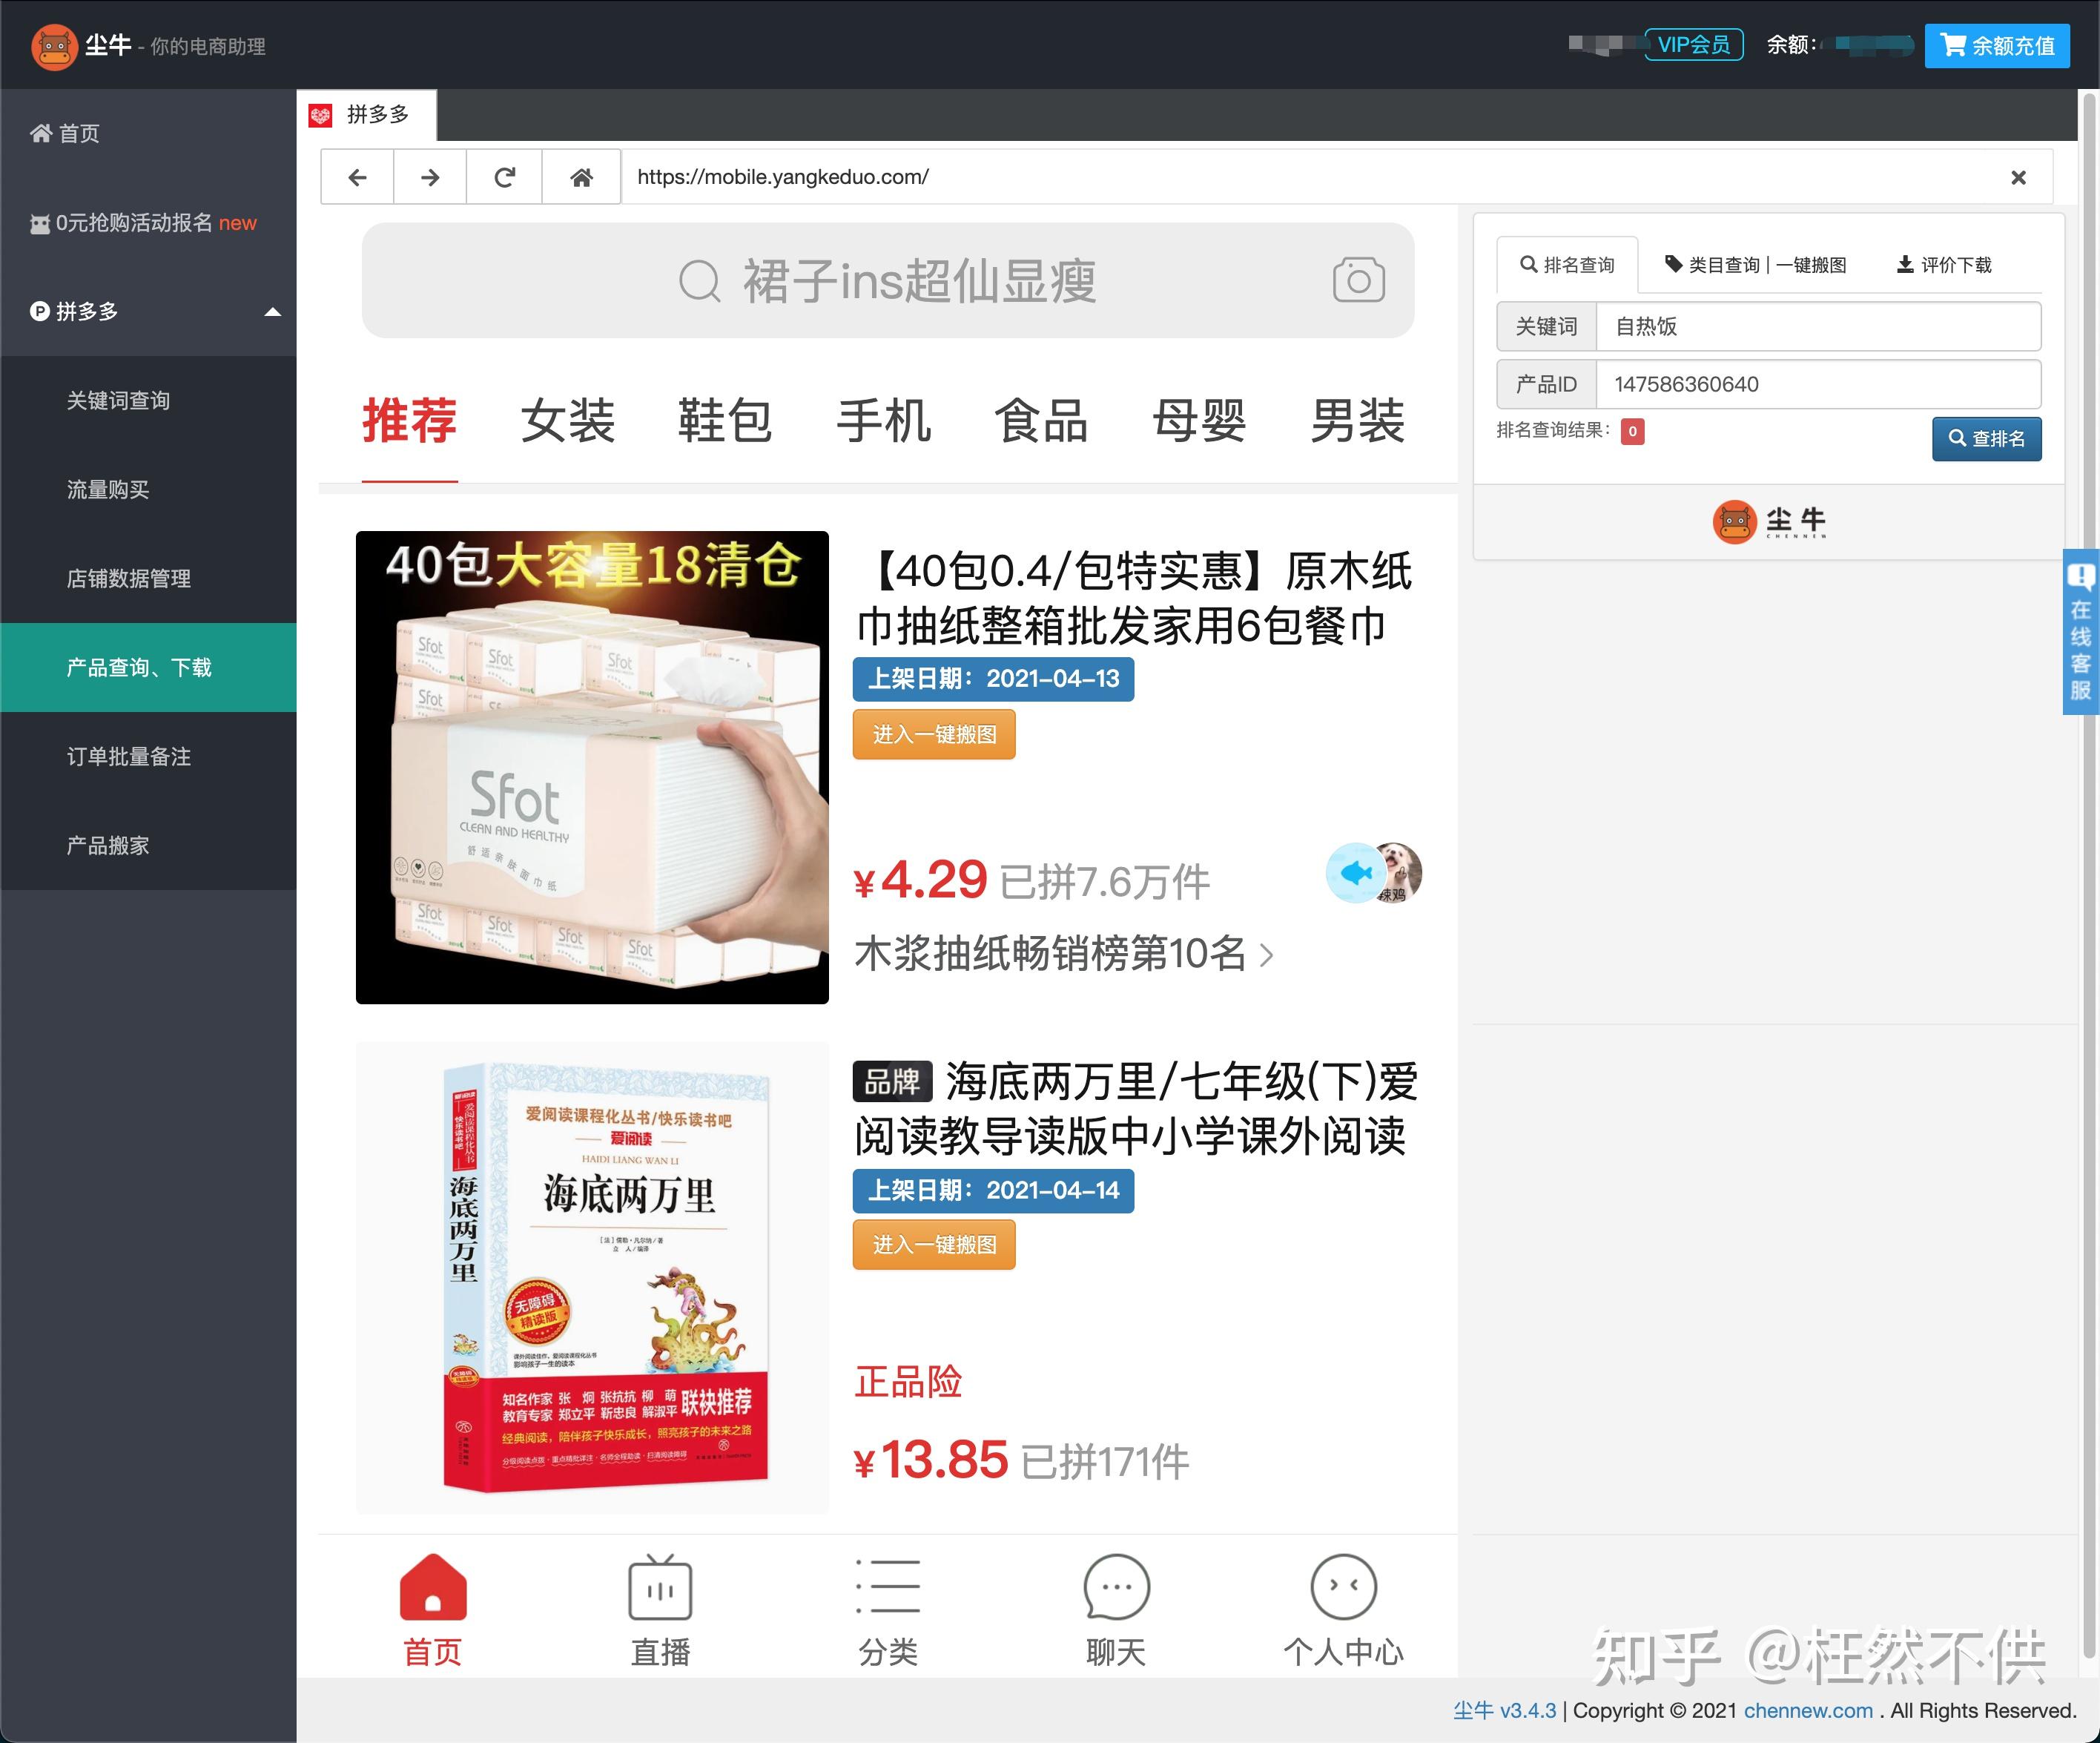Switch to 类目查询 | 一键搬图 tab
The image size is (2100, 1743).
click(1755, 265)
